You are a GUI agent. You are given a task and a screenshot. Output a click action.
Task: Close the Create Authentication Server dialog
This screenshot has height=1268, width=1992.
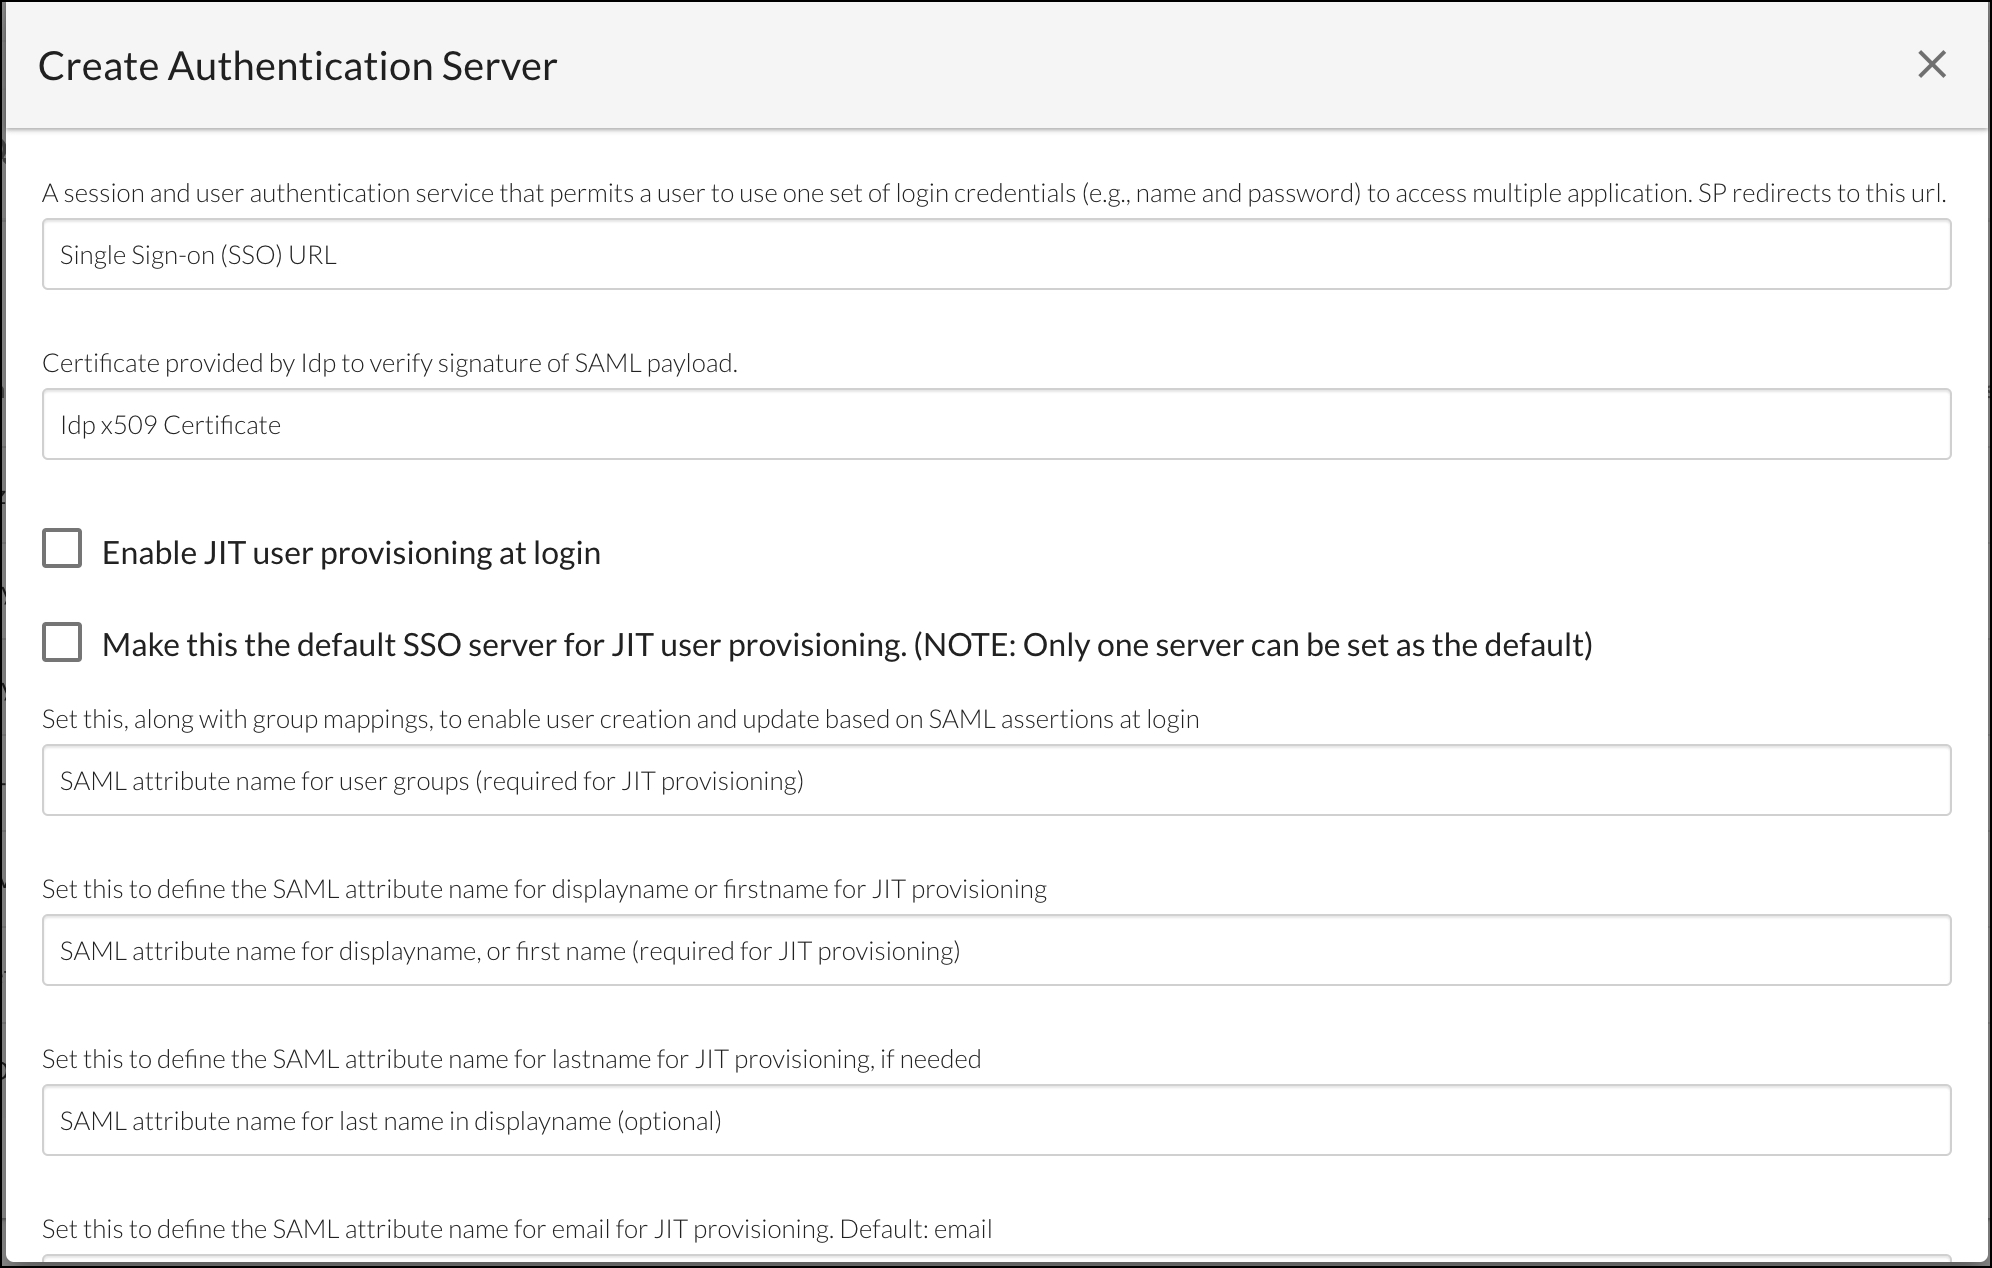pyautogui.click(x=1931, y=65)
